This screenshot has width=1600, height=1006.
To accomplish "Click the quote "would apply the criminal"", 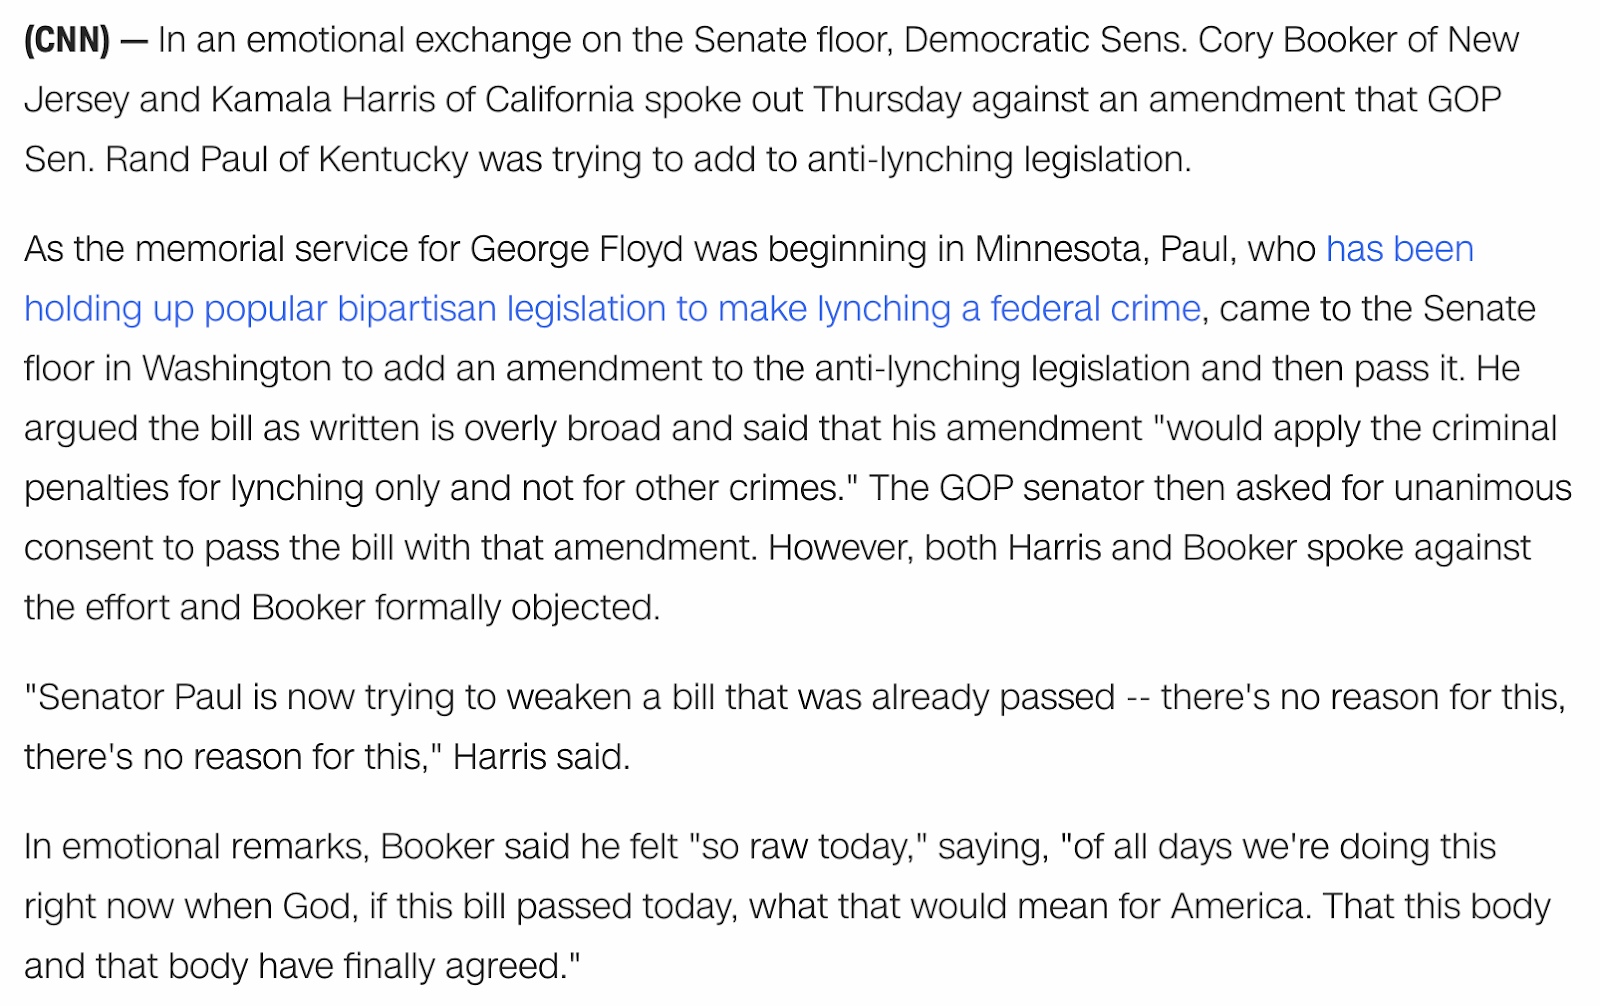I will click(x=1356, y=428).
